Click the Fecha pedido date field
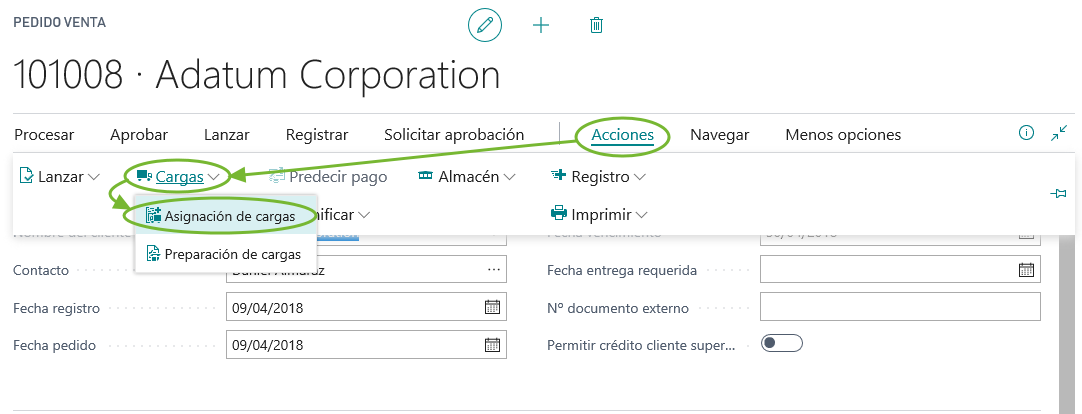 366,344
